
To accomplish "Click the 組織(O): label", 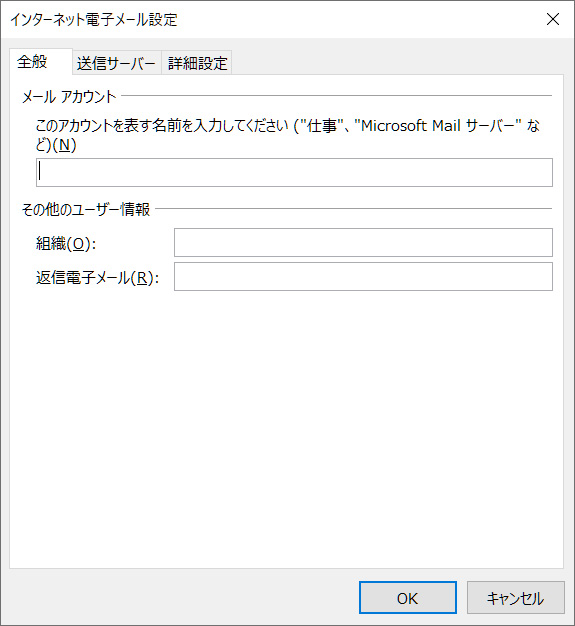I will tap(66, 243).
